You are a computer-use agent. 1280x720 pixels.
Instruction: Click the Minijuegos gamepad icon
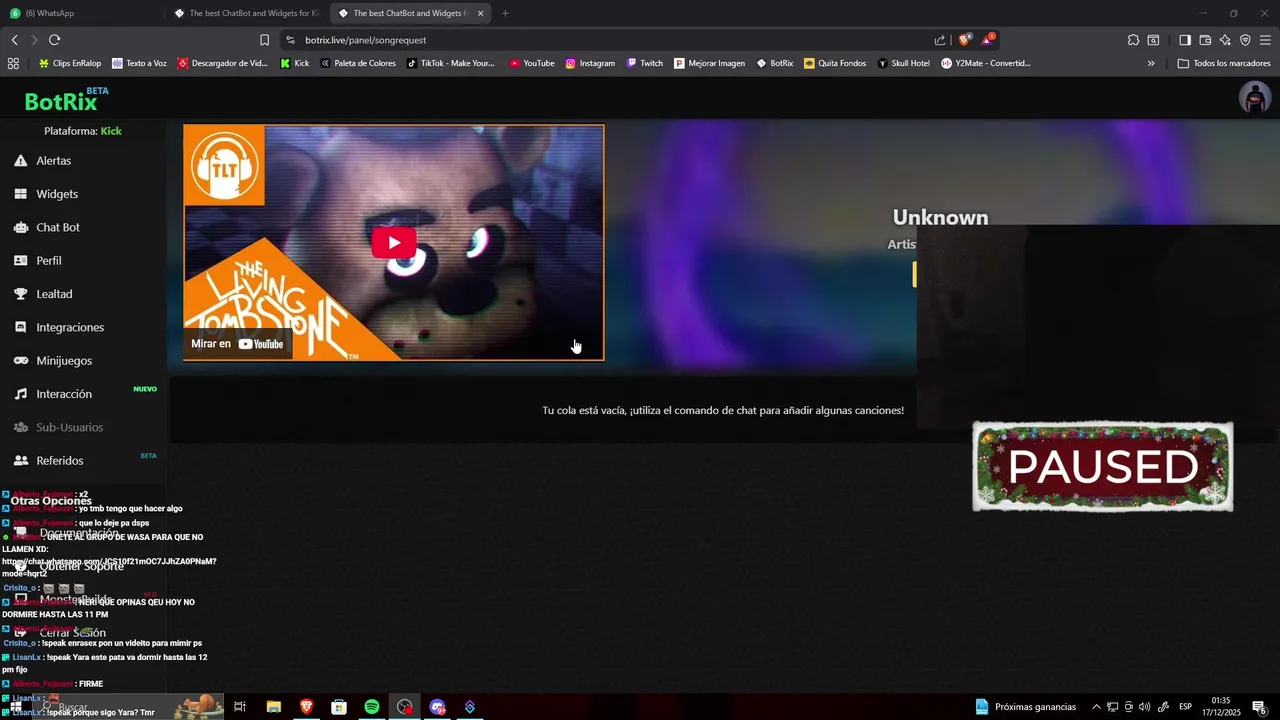pyautogui.click(x=20, y=361)
